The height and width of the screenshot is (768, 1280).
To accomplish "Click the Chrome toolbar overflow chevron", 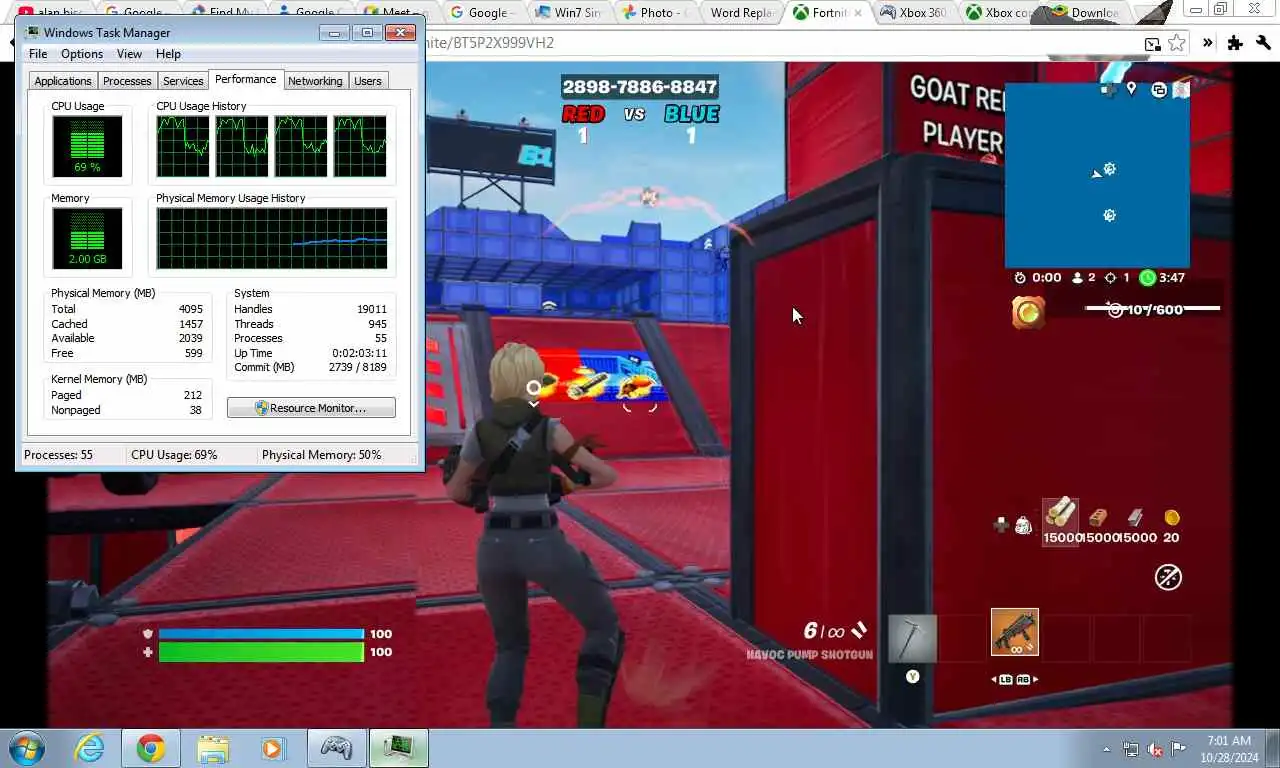I will [x=1208, y=43].
